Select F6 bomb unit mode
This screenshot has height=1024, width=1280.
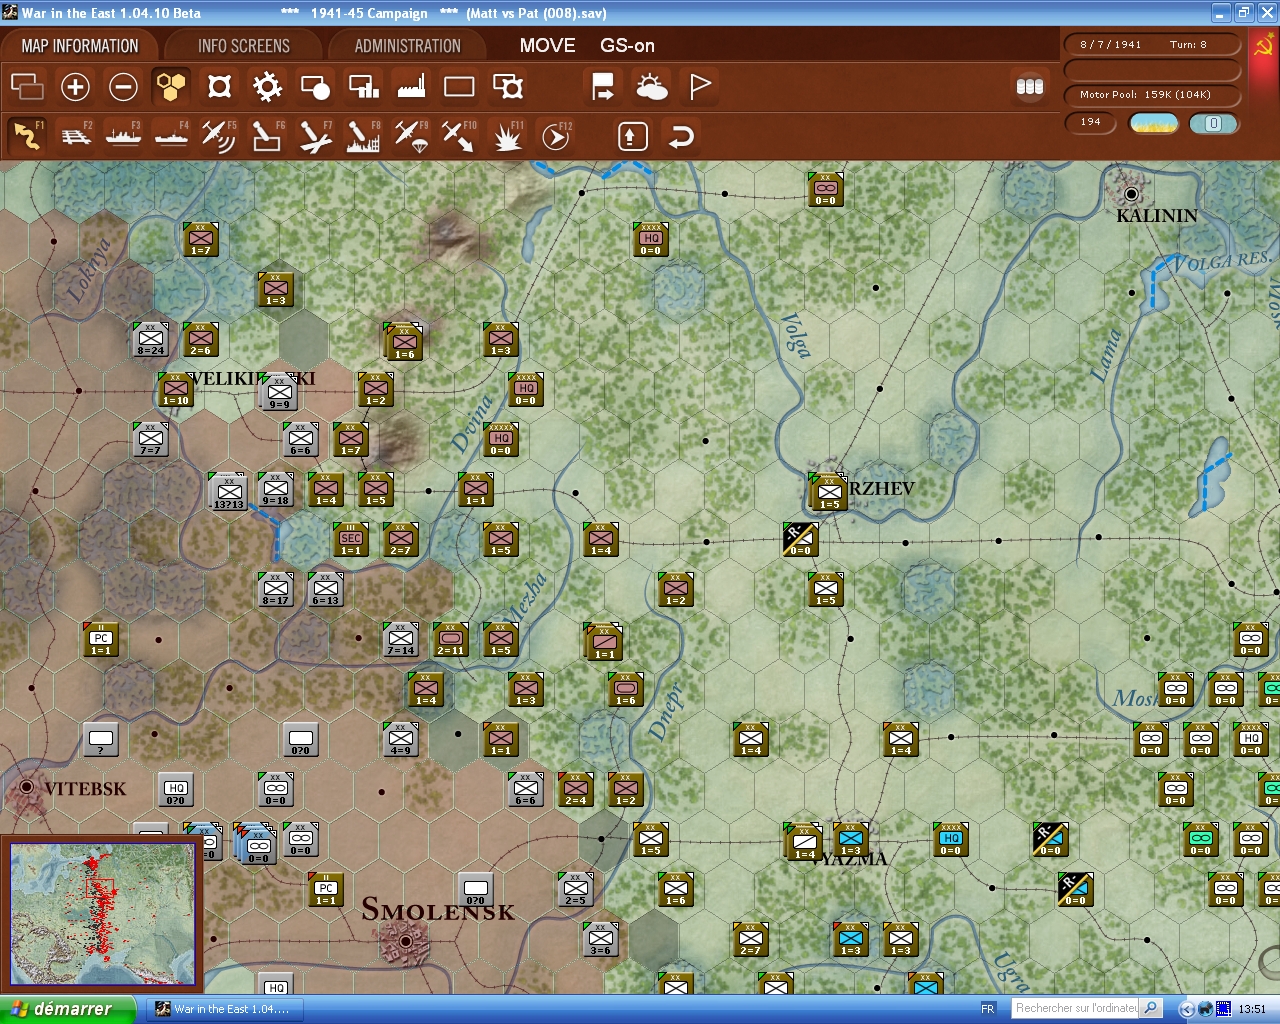267,136
